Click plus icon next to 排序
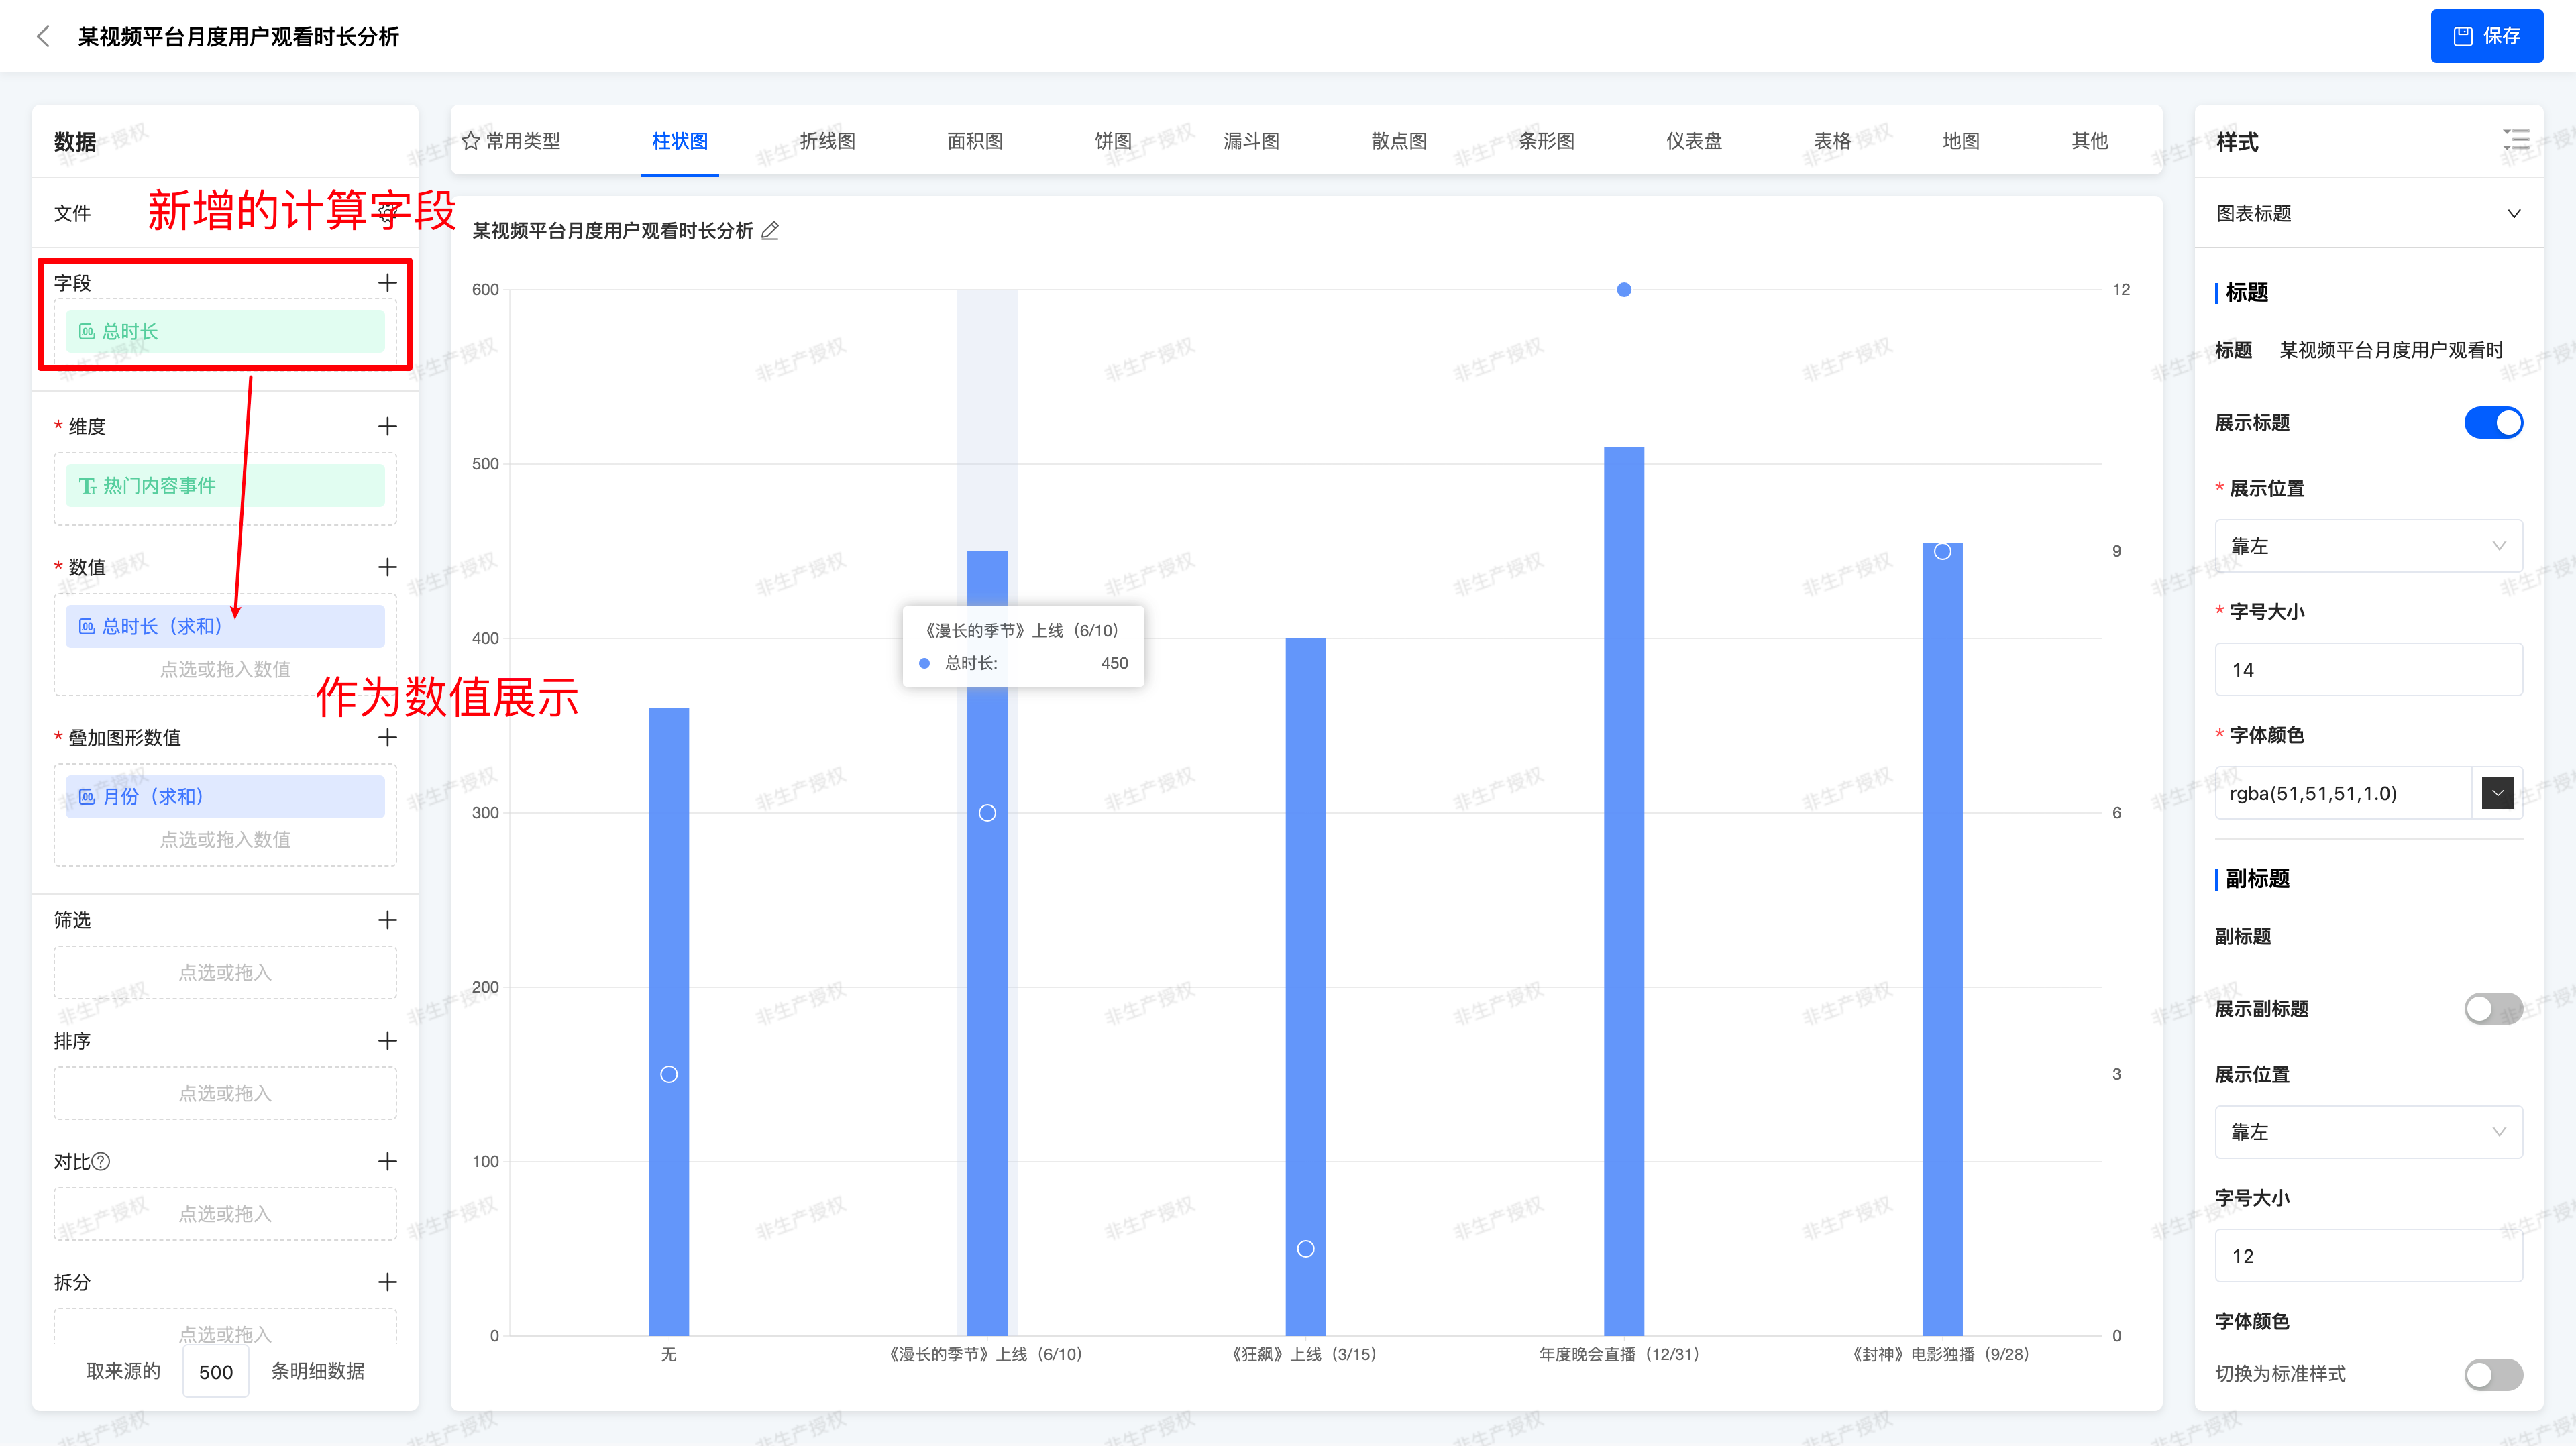Image resolution: width=2576 pixels, height=1446 pixels. tap(387, 1041)
